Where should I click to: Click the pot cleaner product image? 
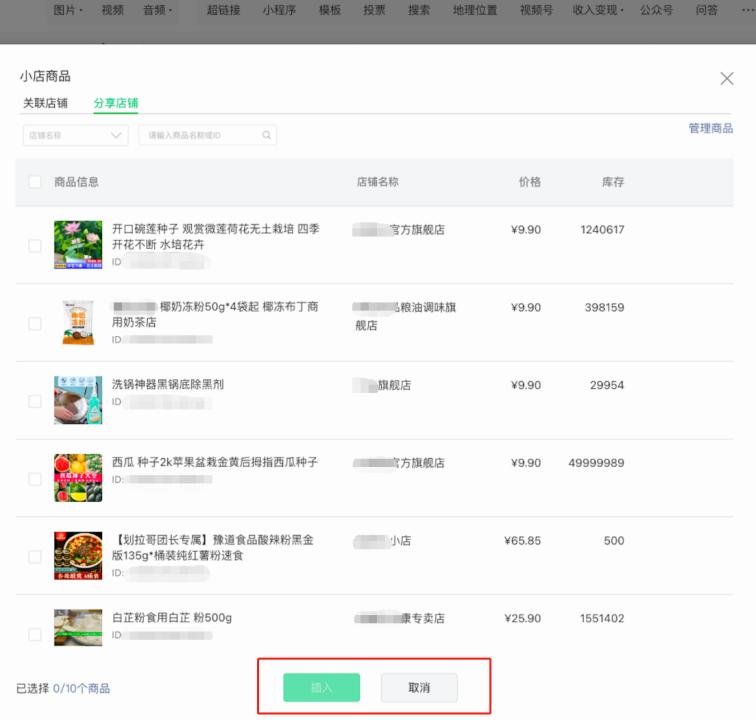pyautogui.click(x=78, y=400)
